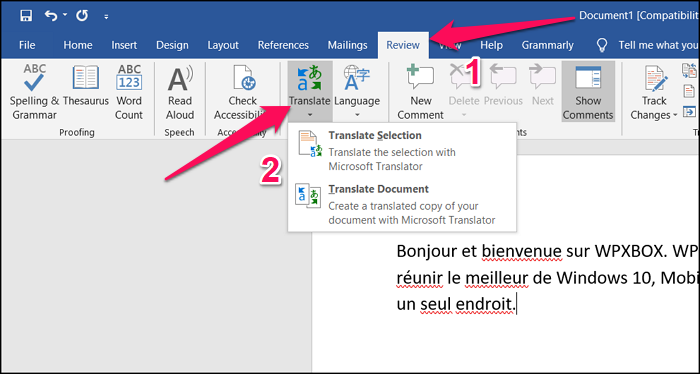Expand the Language dropdown arrow
The width and height of the screenshot is (700, 374).
357,115
